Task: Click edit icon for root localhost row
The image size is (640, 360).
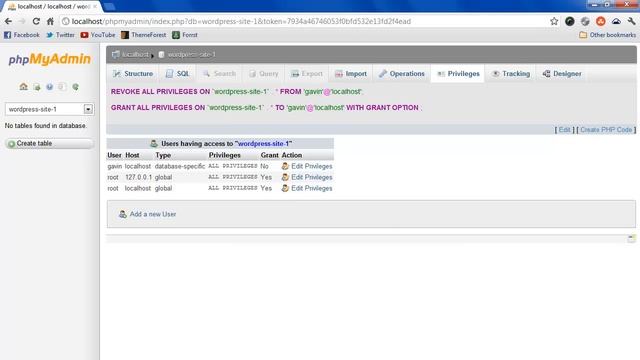Action: [x=285, y=188]
